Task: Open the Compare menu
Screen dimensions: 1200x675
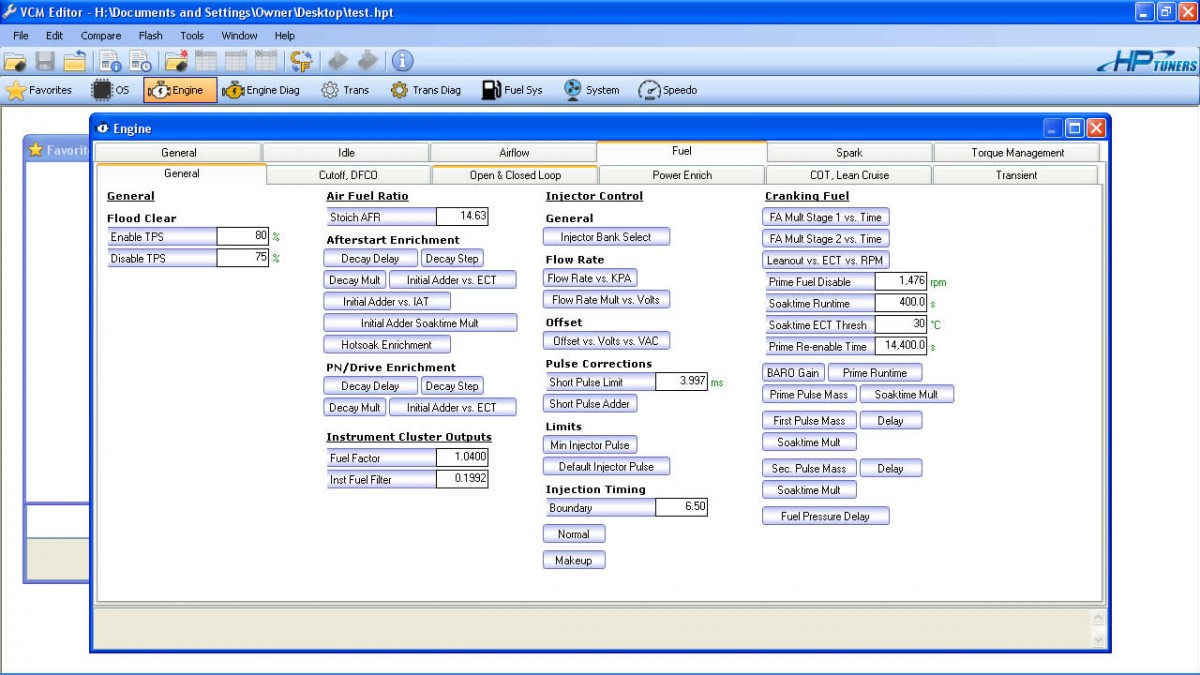Action: (101, 35)
